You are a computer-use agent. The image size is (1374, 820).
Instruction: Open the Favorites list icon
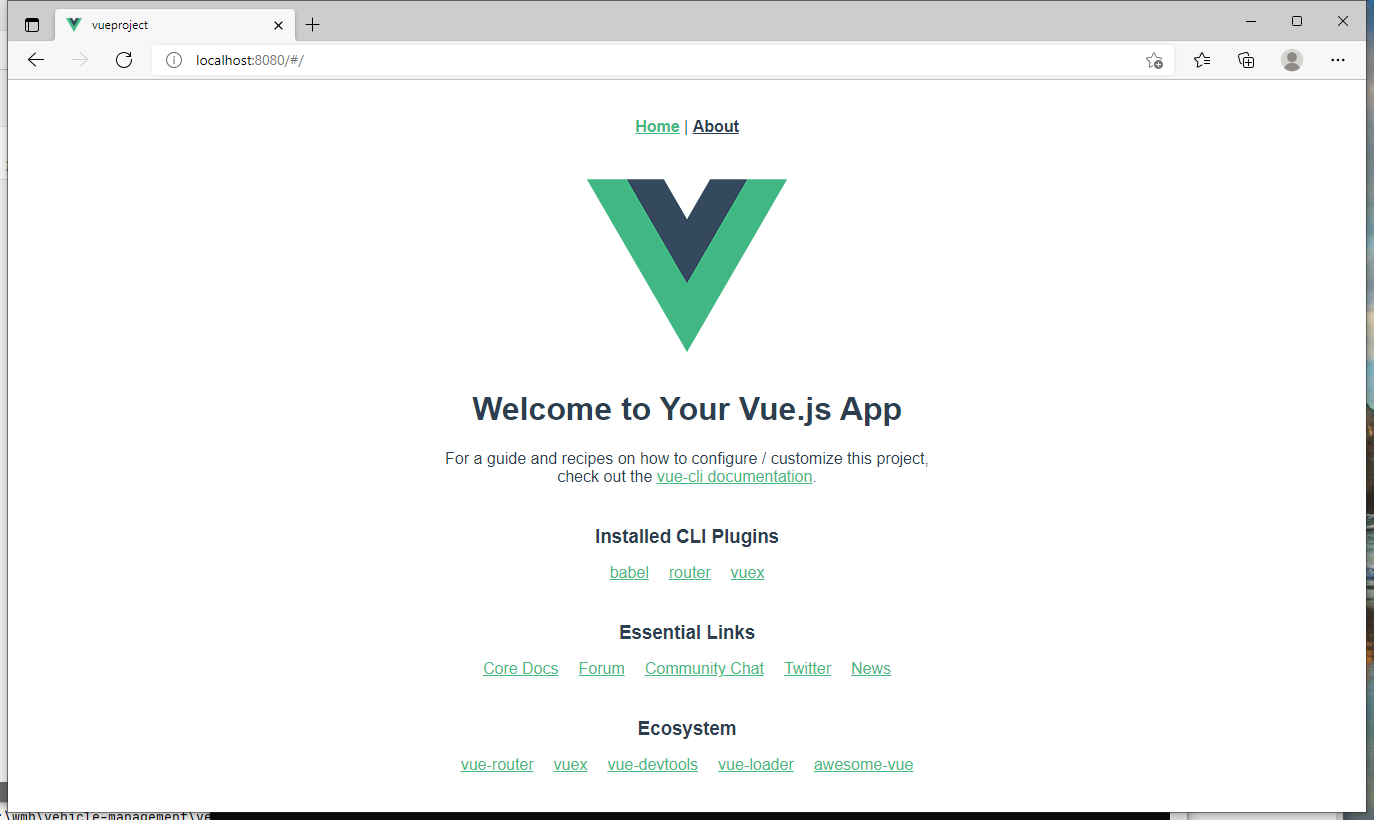coord(1202,60)
